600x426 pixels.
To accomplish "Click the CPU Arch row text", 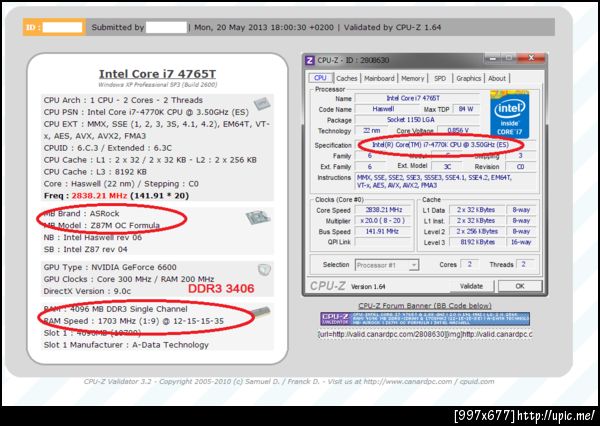I will click(123, 100).
